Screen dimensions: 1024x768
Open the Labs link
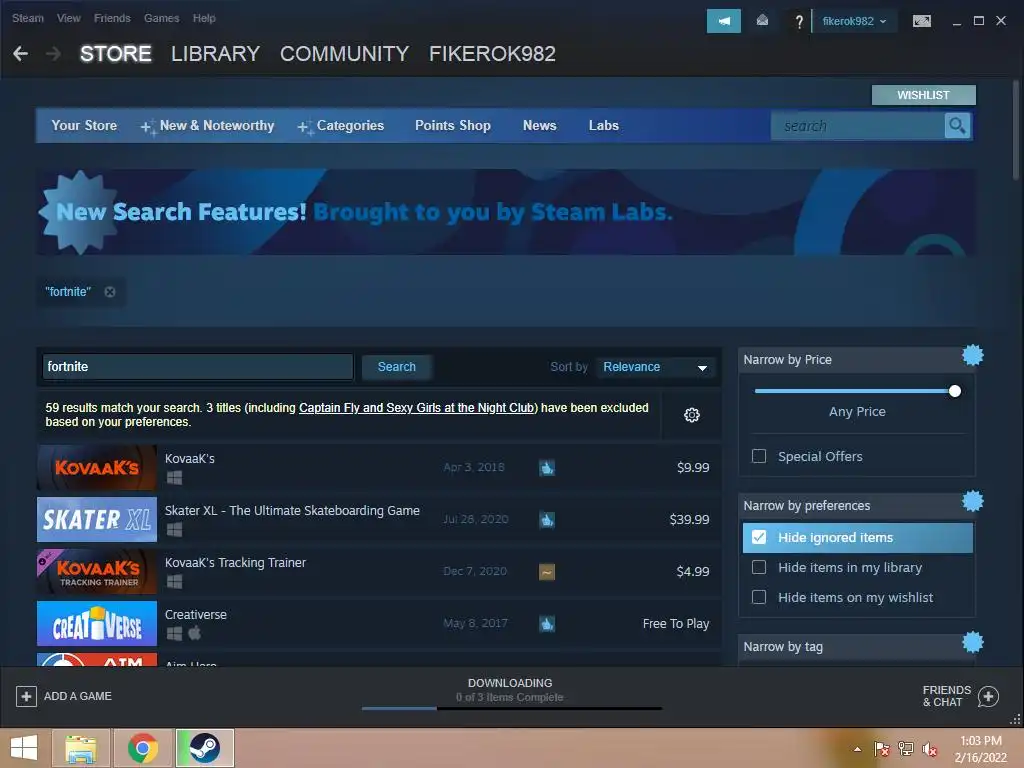(603, 125)
